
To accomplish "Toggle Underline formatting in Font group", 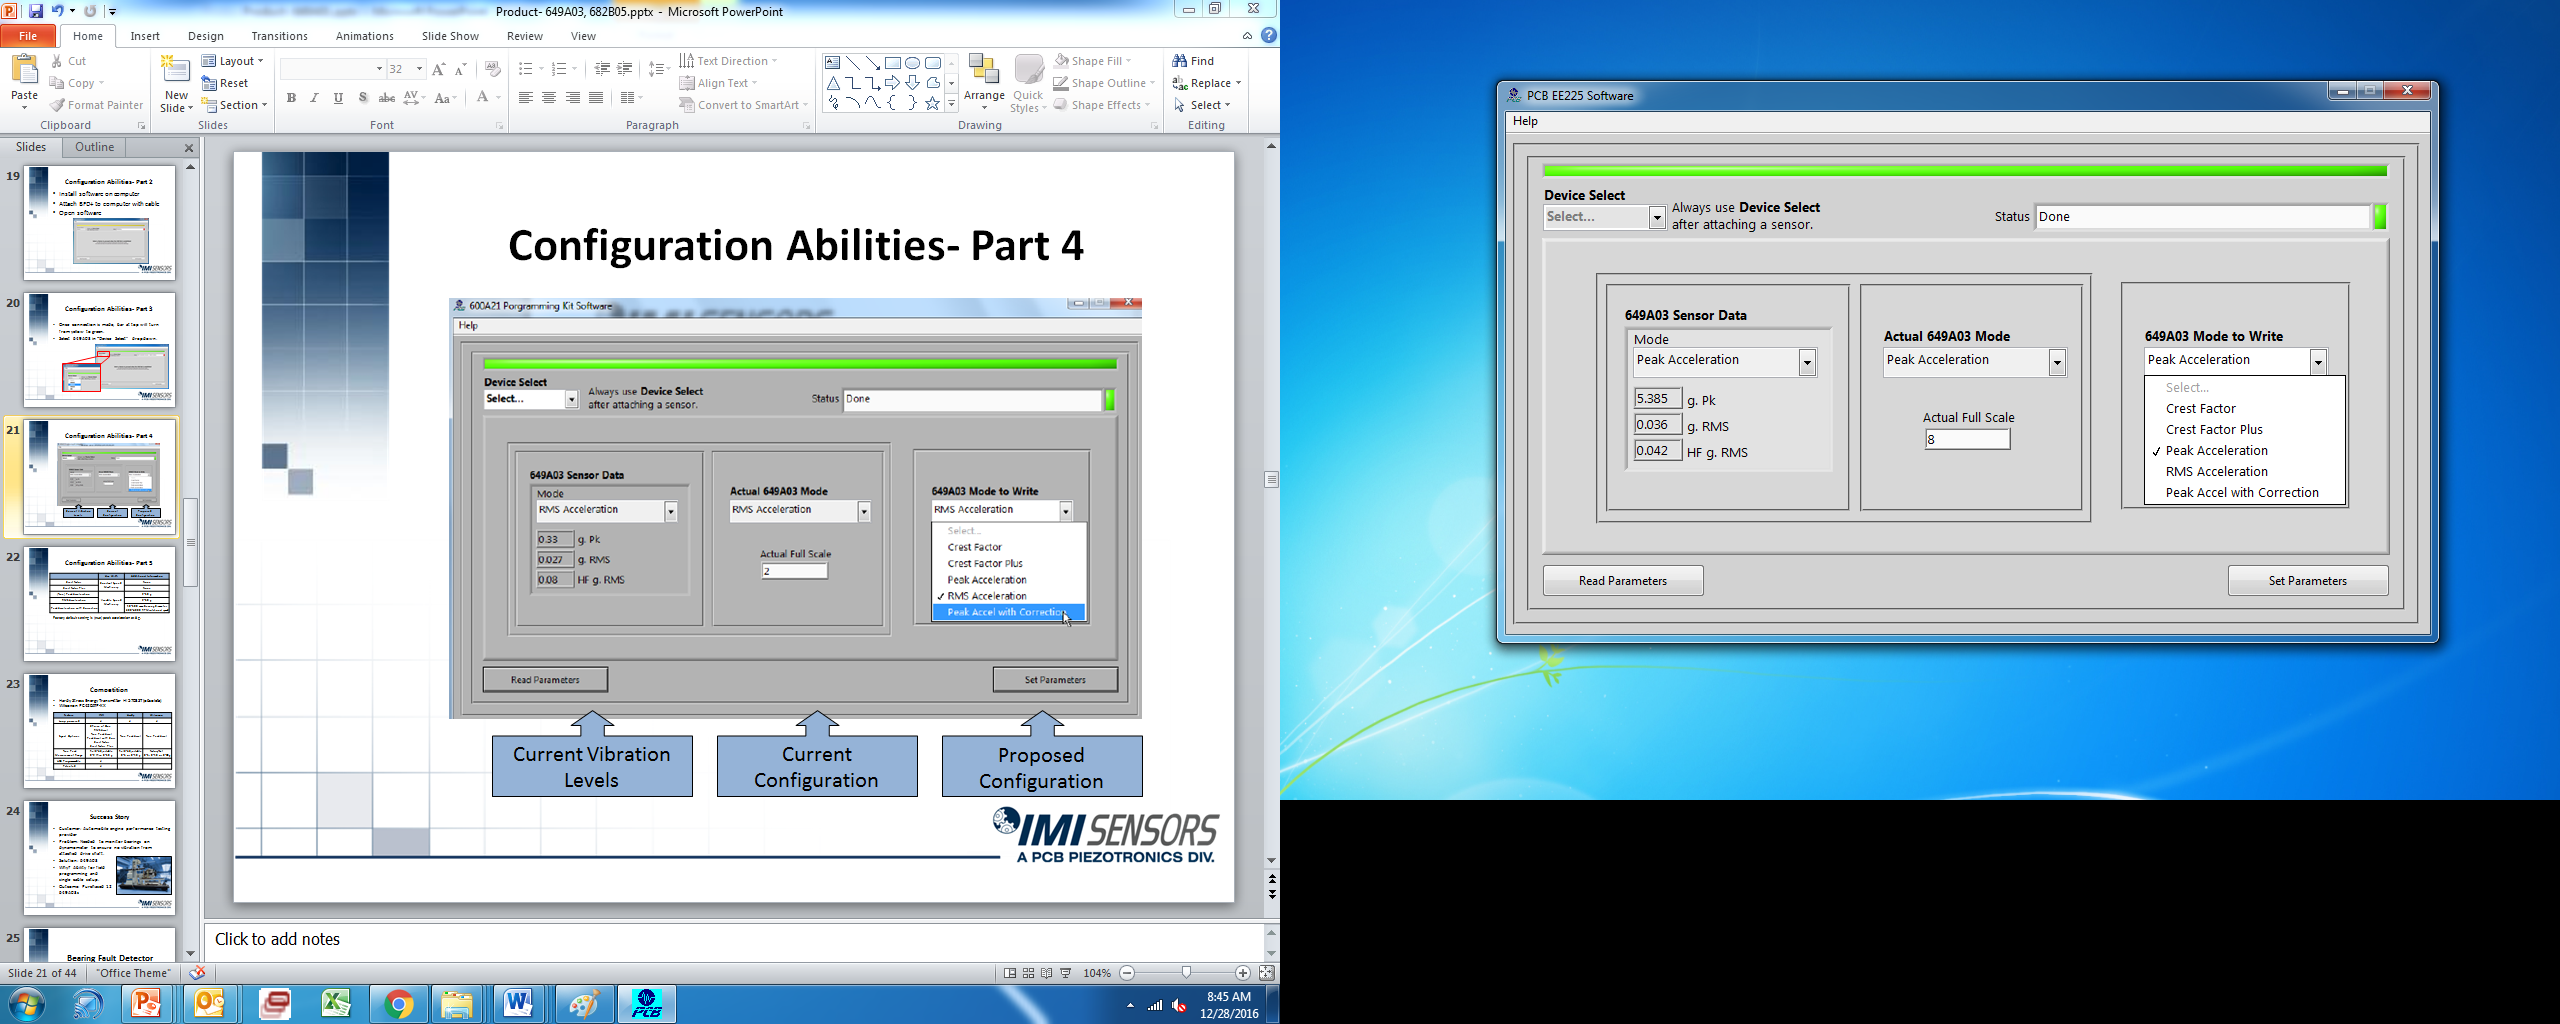I will click(338, 98).
